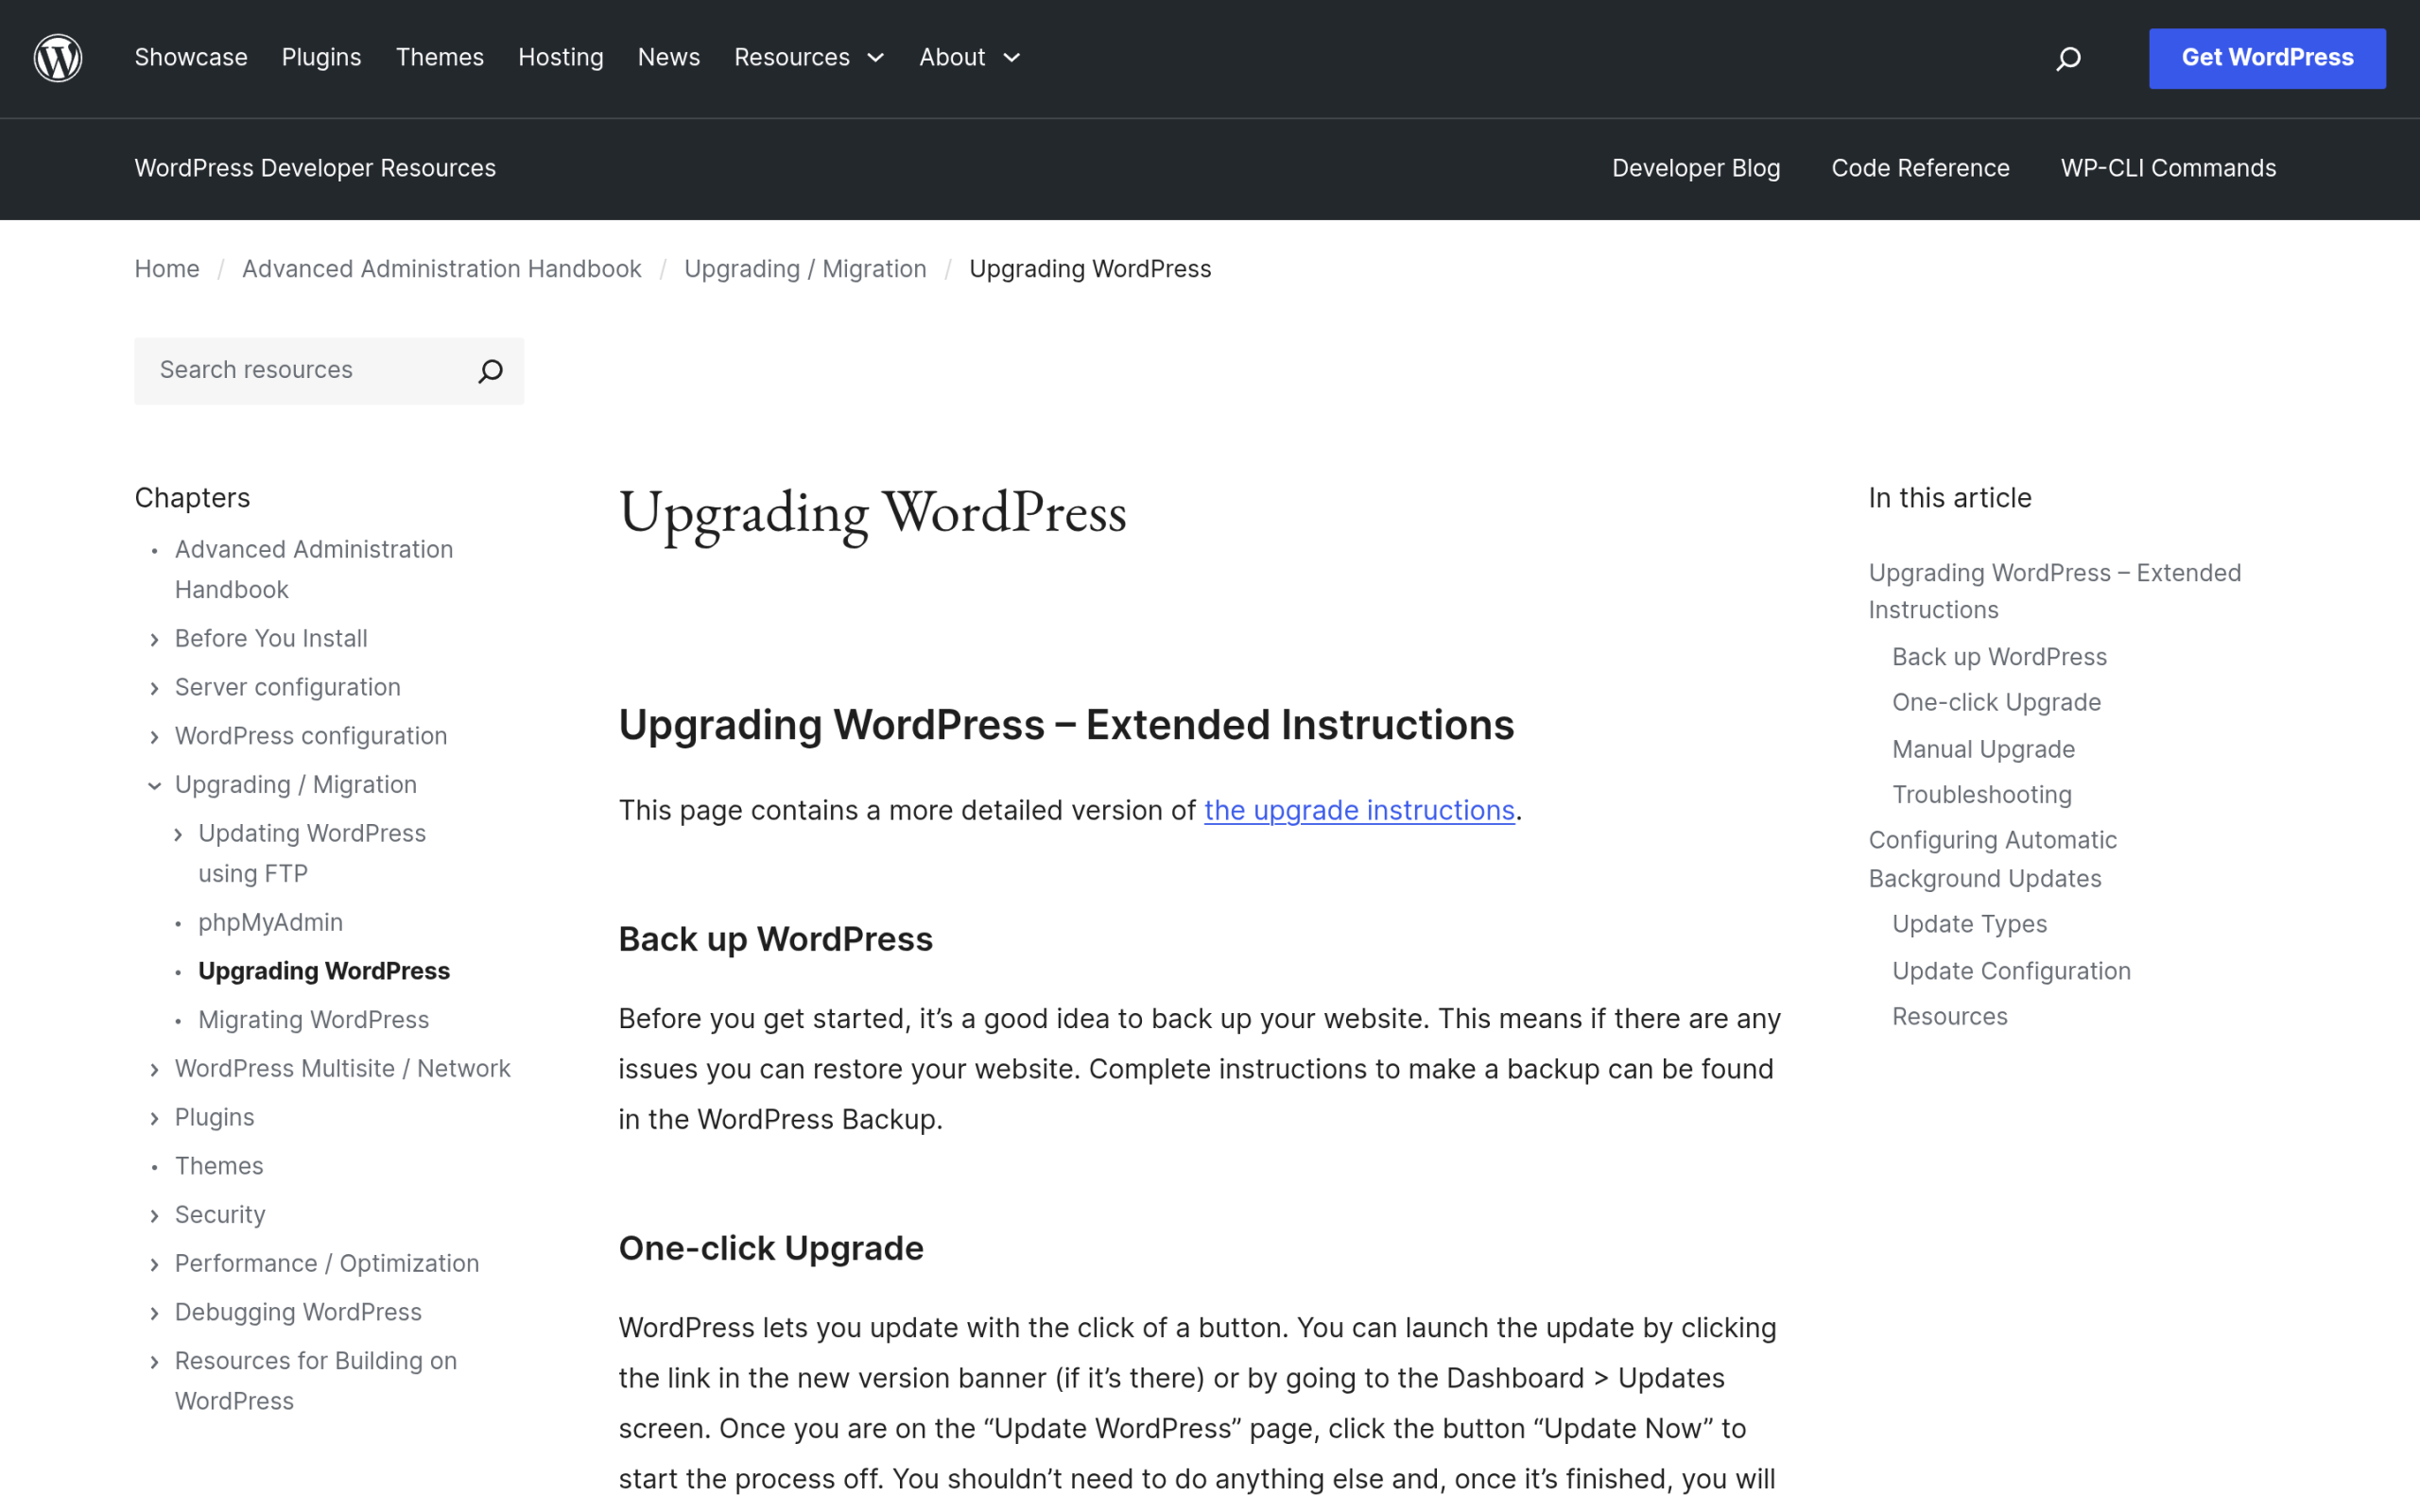Open Security chapter link
Screen dimensions: 2420x1512
(220, 1215)
